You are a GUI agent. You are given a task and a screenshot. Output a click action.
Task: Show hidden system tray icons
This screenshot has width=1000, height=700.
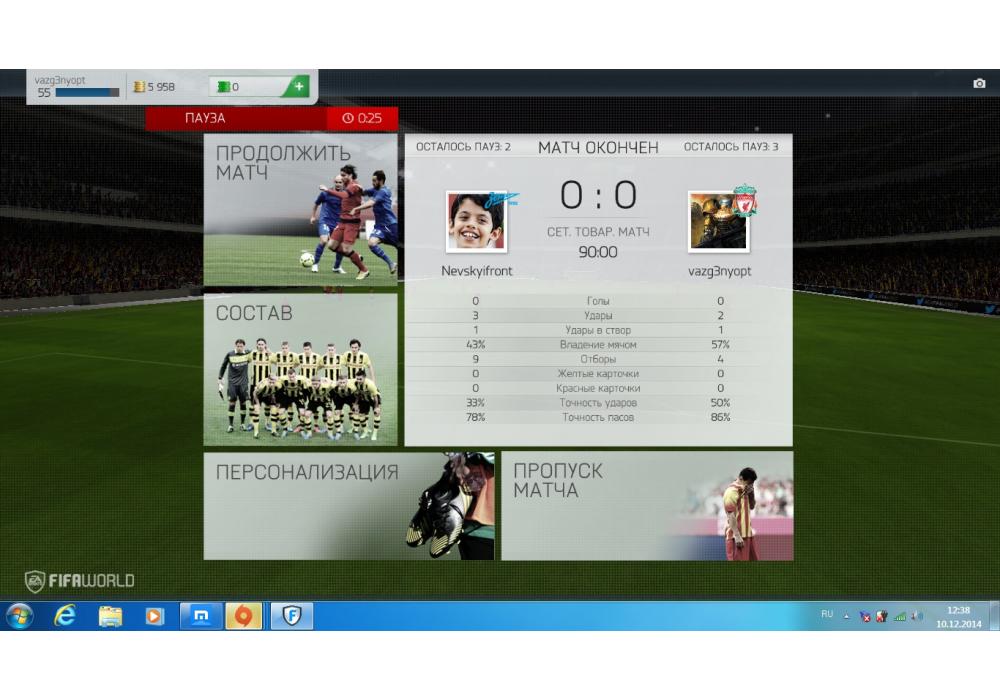pos(847,616)
